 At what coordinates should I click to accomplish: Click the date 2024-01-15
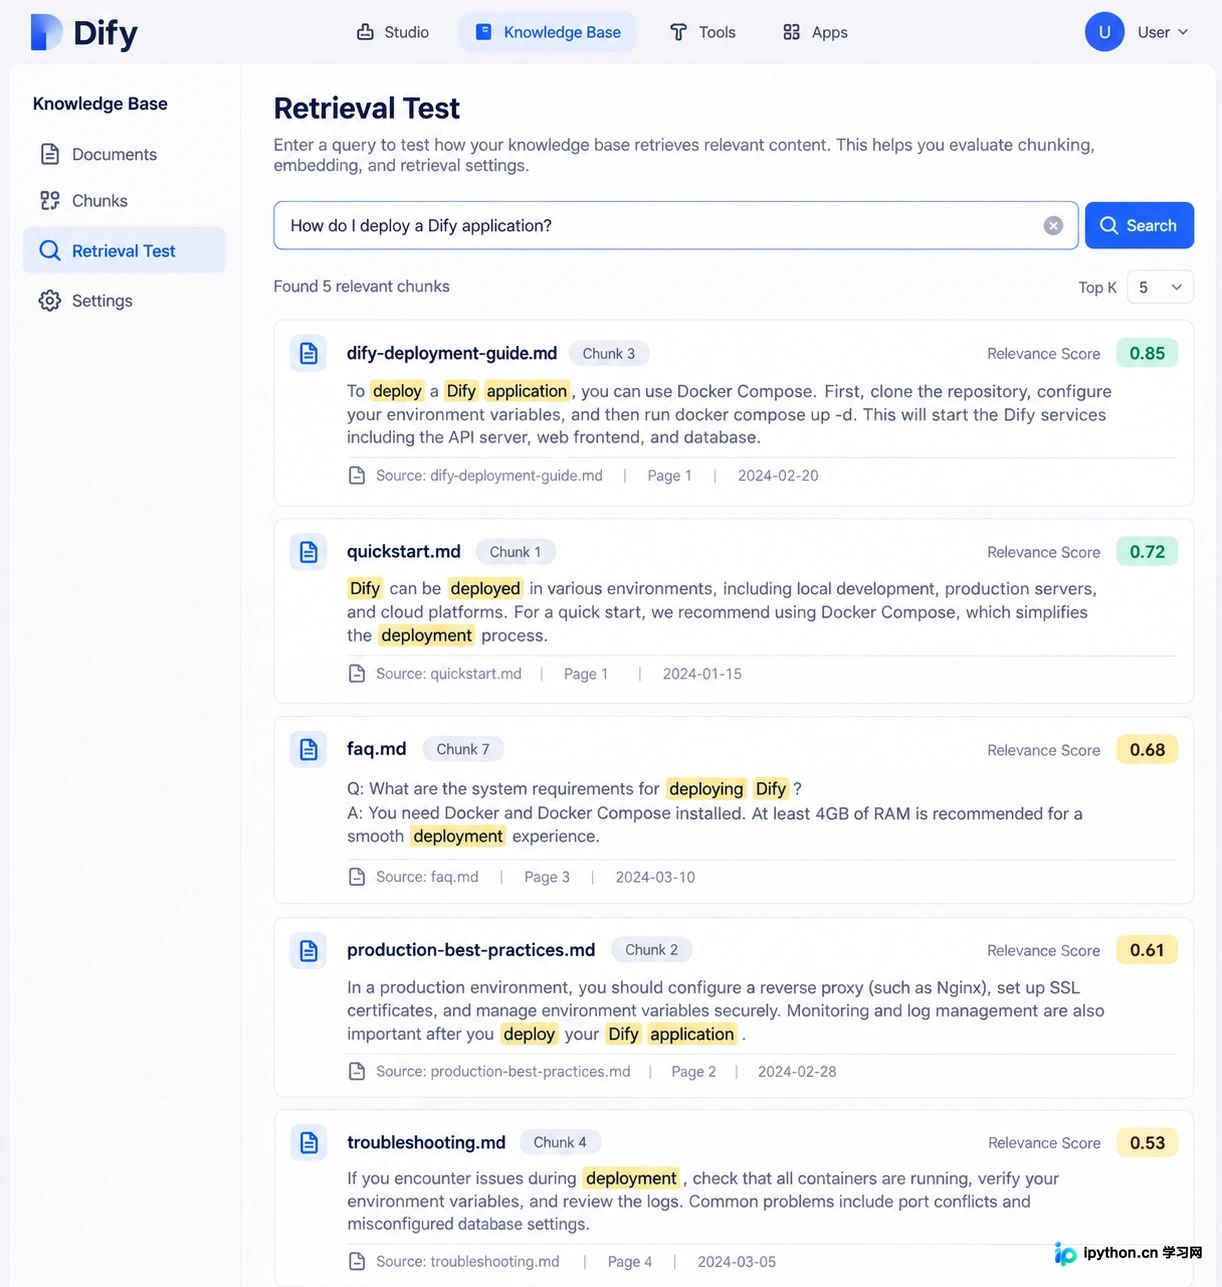[x=702, y=674]
